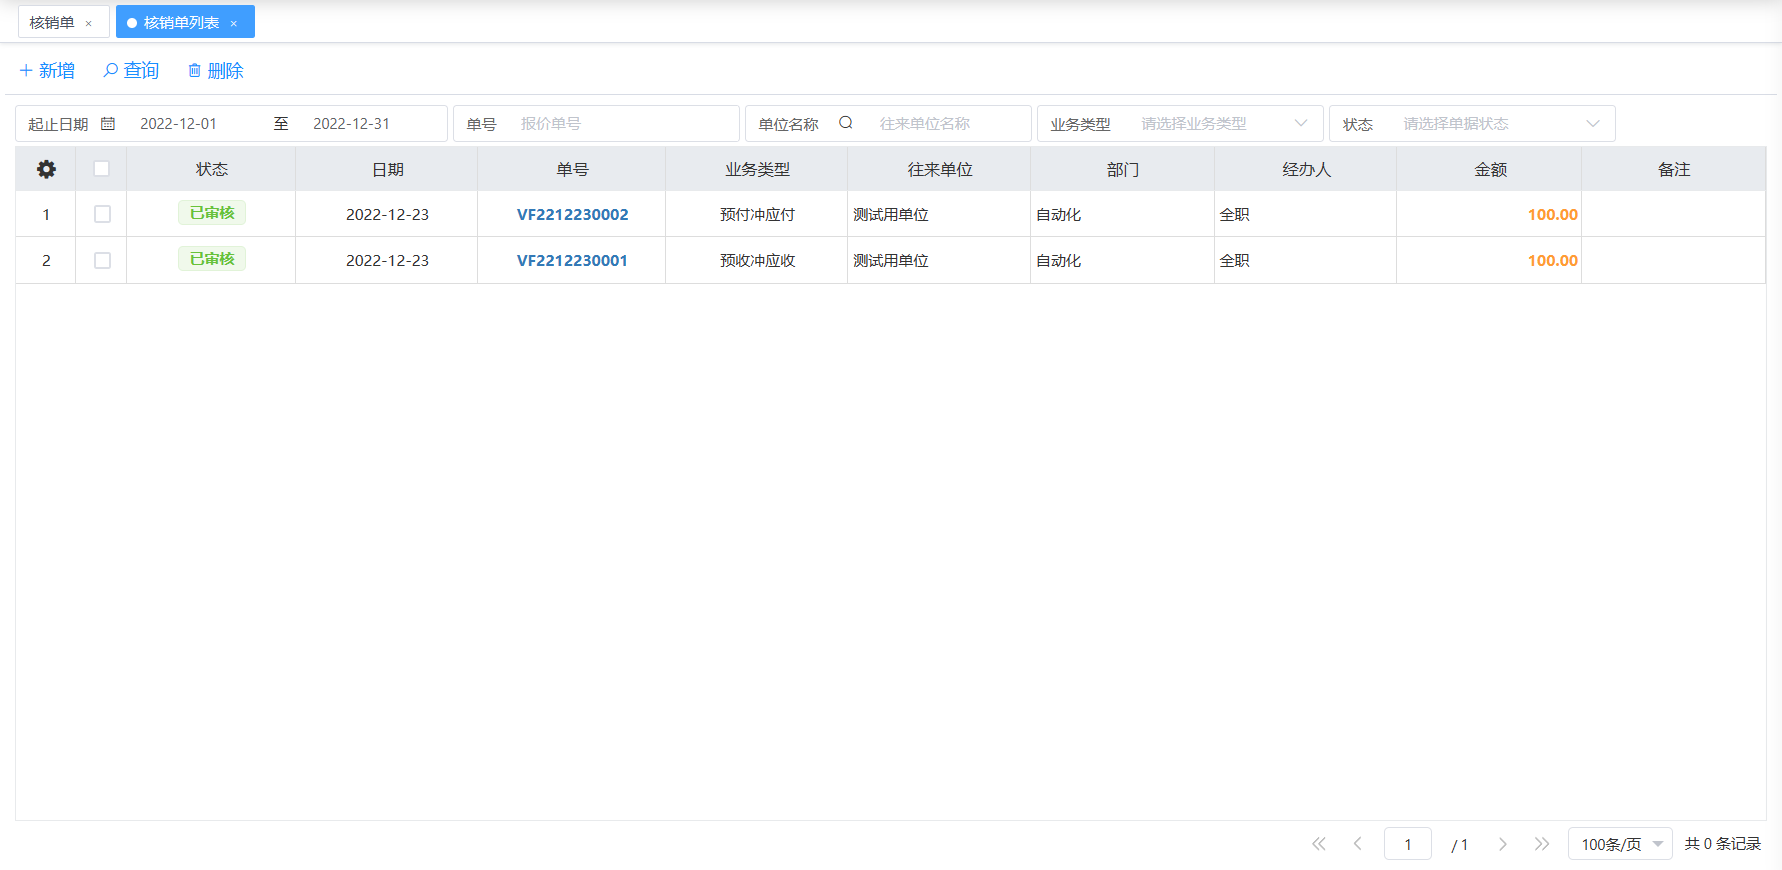Click 自动化 in the 预收冲应收 row
Image resolution: width=1782 pixels, height=870 pixels.
tap(1059, 260)
